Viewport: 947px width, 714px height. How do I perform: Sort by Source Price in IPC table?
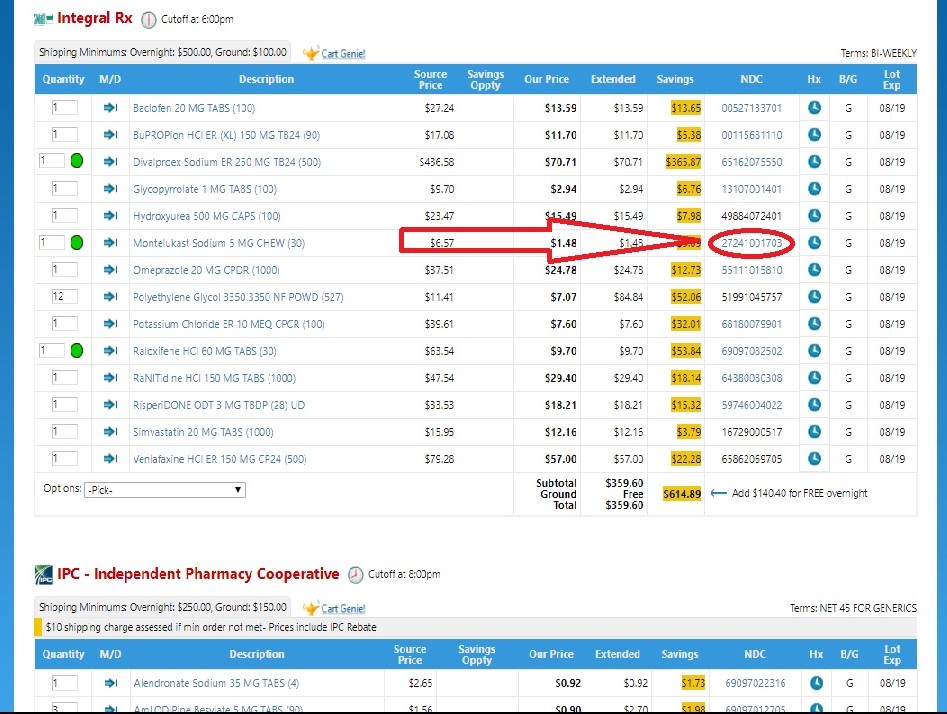point(410,654)
